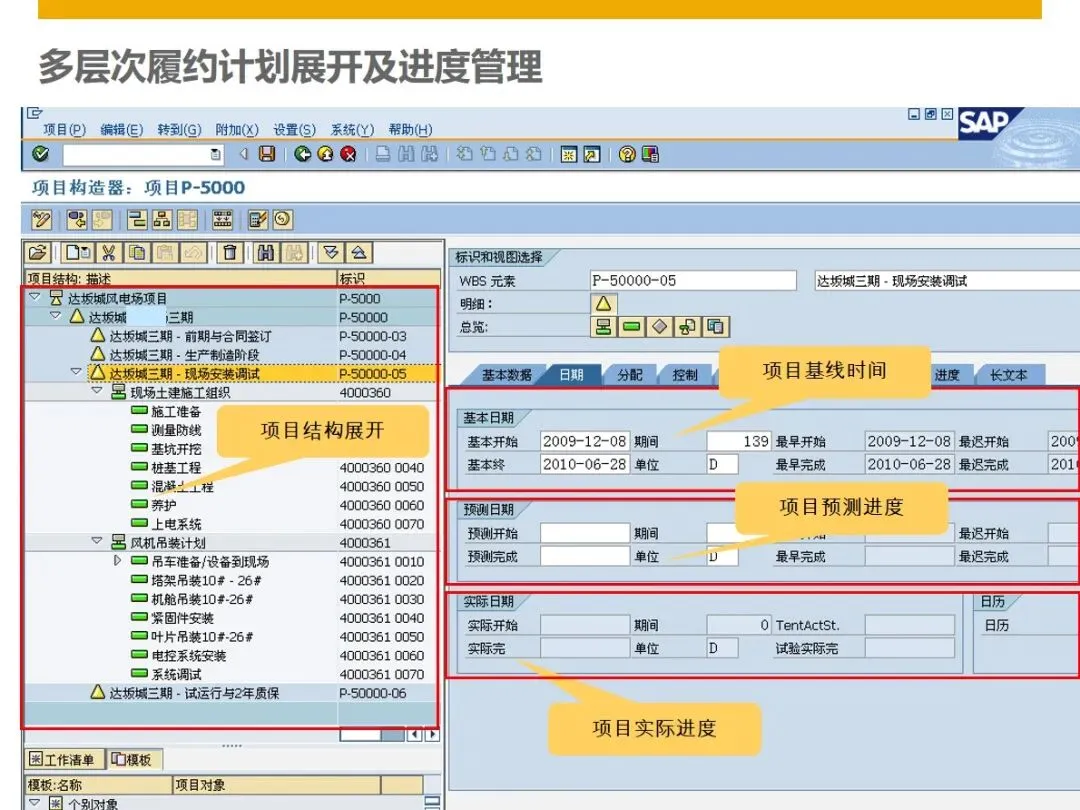The width and height of the screenshot is (1080, 810).
Task: Click the 预测开始 forecast start field
Action: point(585,533)
